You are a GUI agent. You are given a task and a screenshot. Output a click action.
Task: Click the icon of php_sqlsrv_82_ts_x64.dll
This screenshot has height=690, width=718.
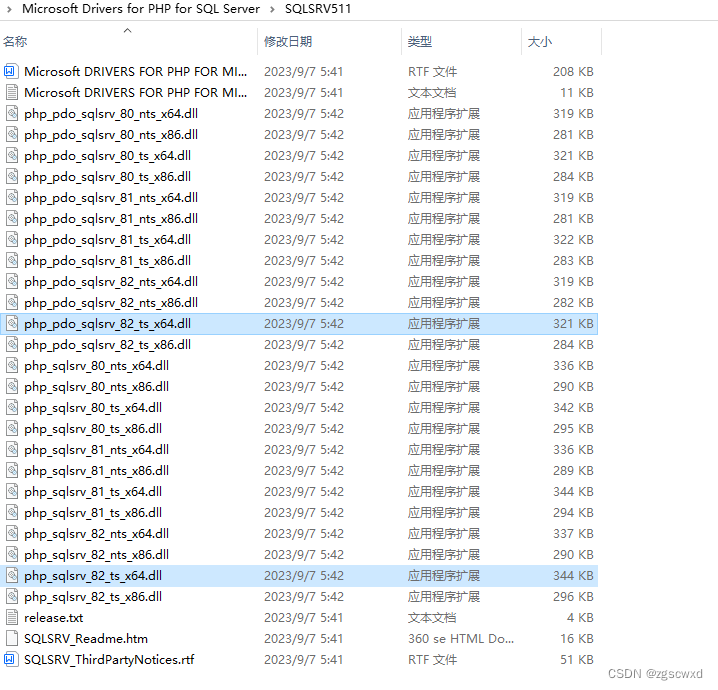pos(12,576)
